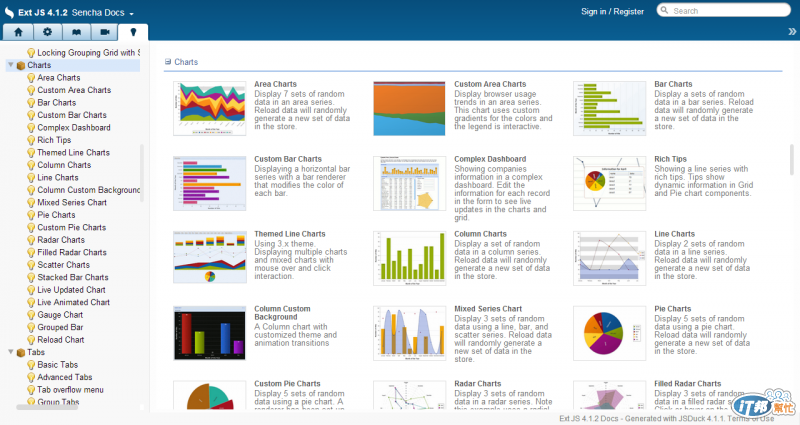
Task: Open Themed Line Charts tree item
Action: 73,153
